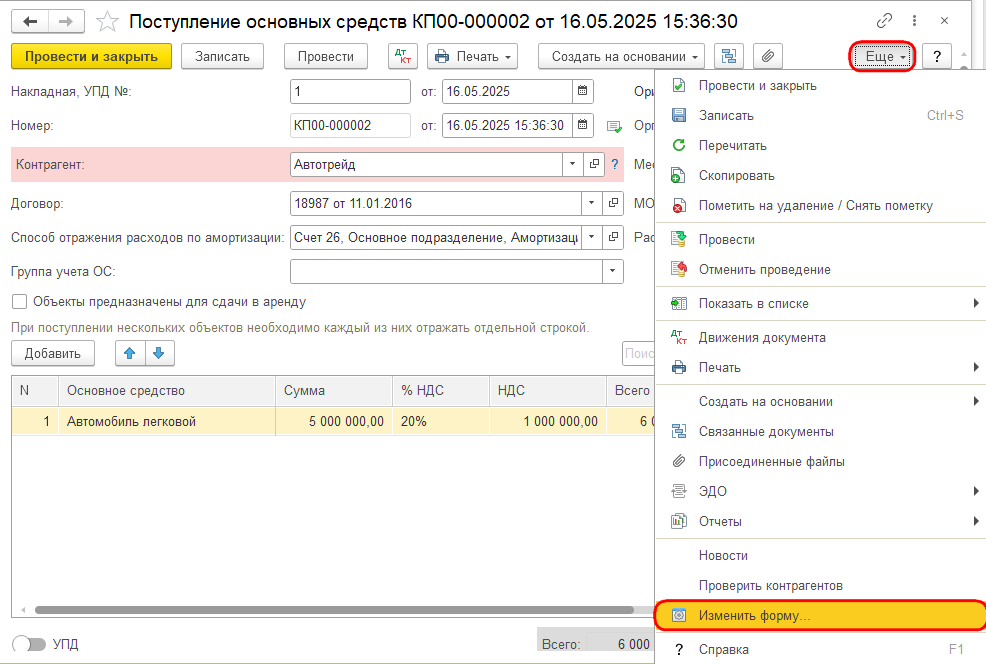Image resolution: width=986 pixels, height=664 pixels.
Task: Expand the Группа учета ОС dropdown
Action: click(x=612, y=271)
